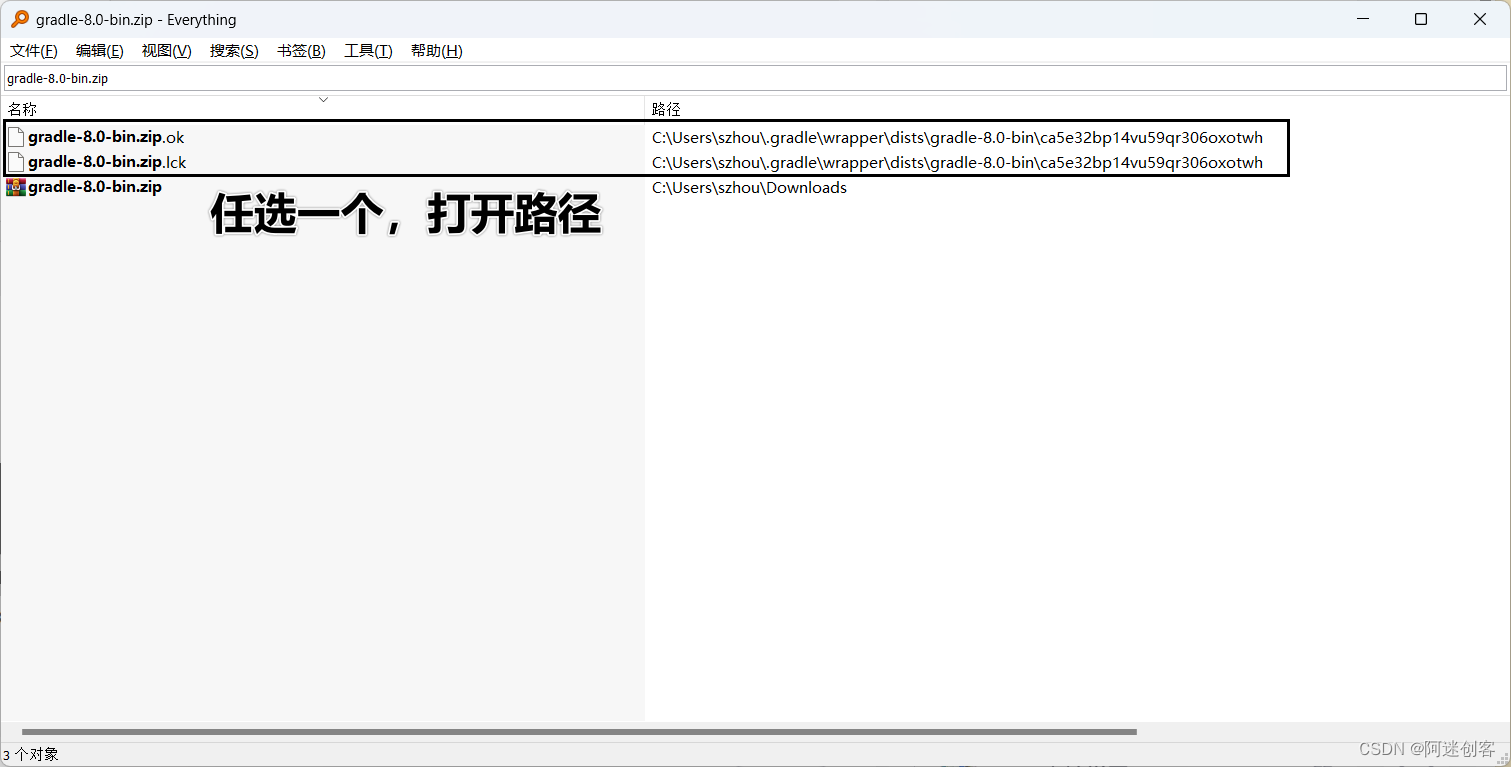Click the WinRAR archive icon of gradle-8.0-bin.zip
This screenshot has height=767, width=1511.
(16, 187)
